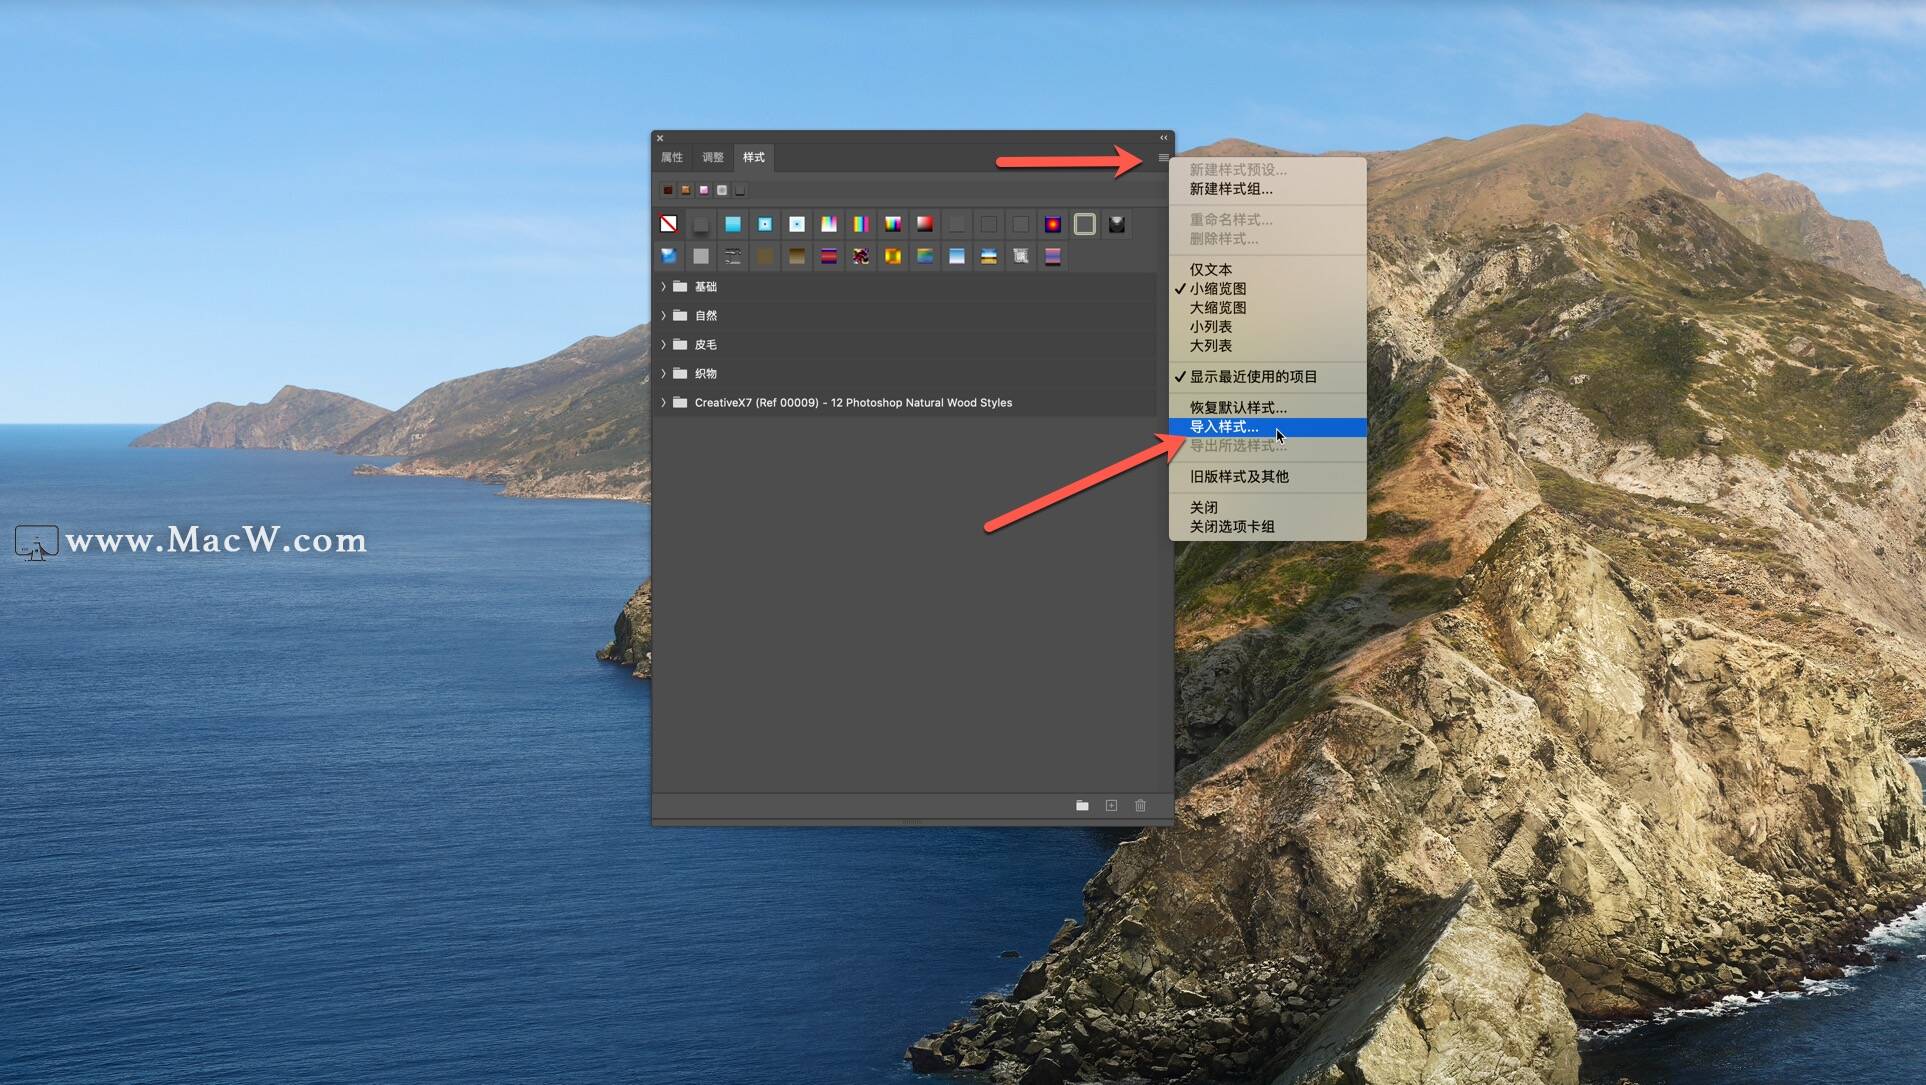The height and width of the screenshot is (1085, 1926).
Task: Switch to the 调整 tab
Action: (x=713, y=157)
